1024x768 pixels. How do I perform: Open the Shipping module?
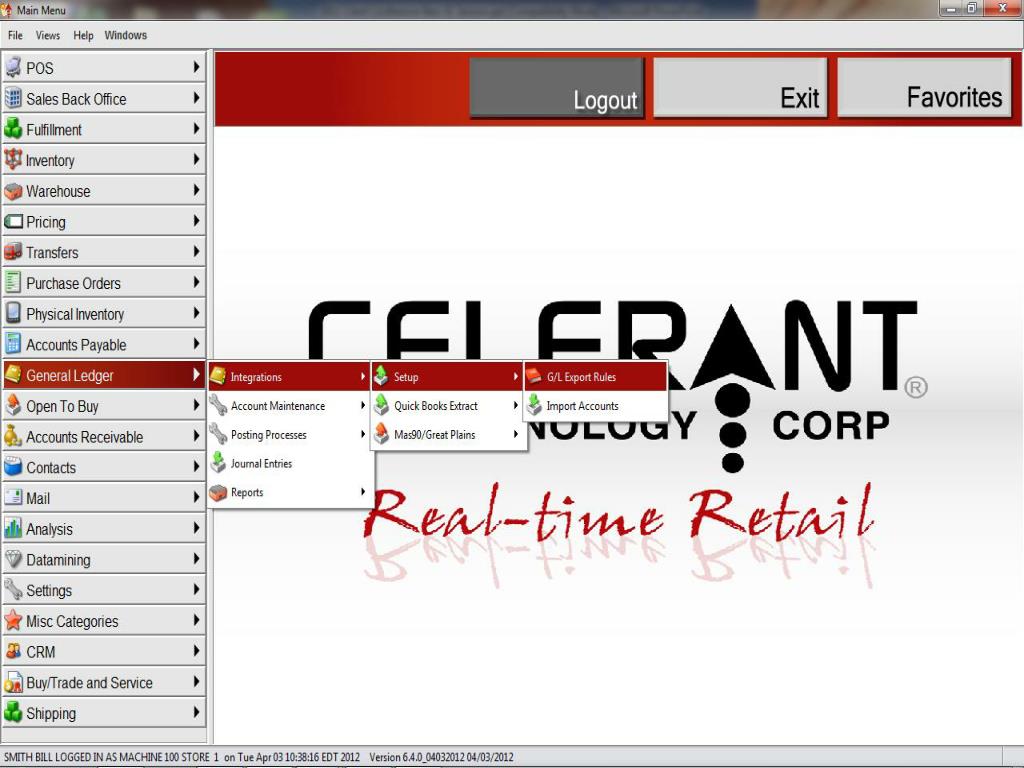[x=104, y=712]
